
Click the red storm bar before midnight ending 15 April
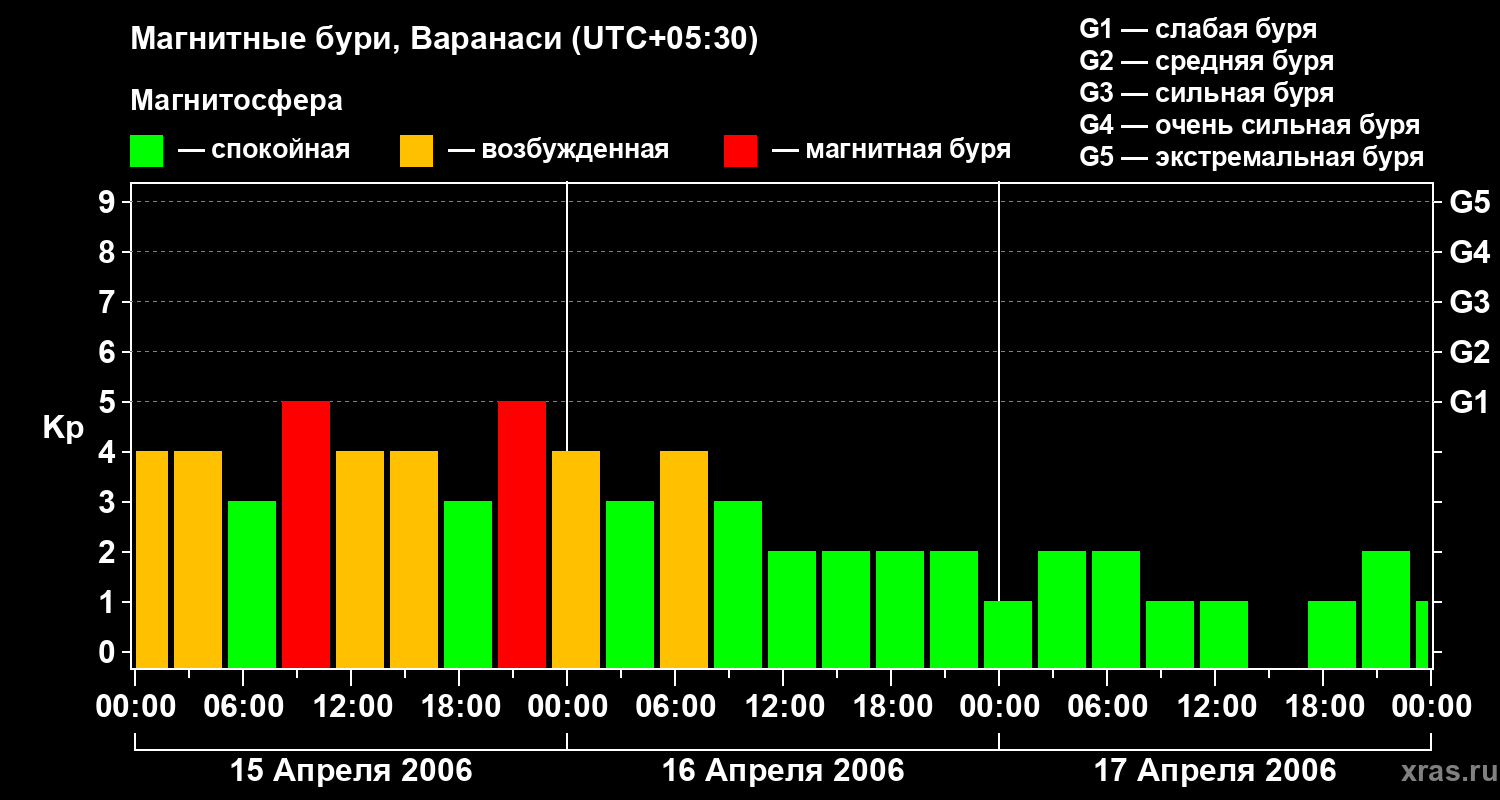point(522,535)
